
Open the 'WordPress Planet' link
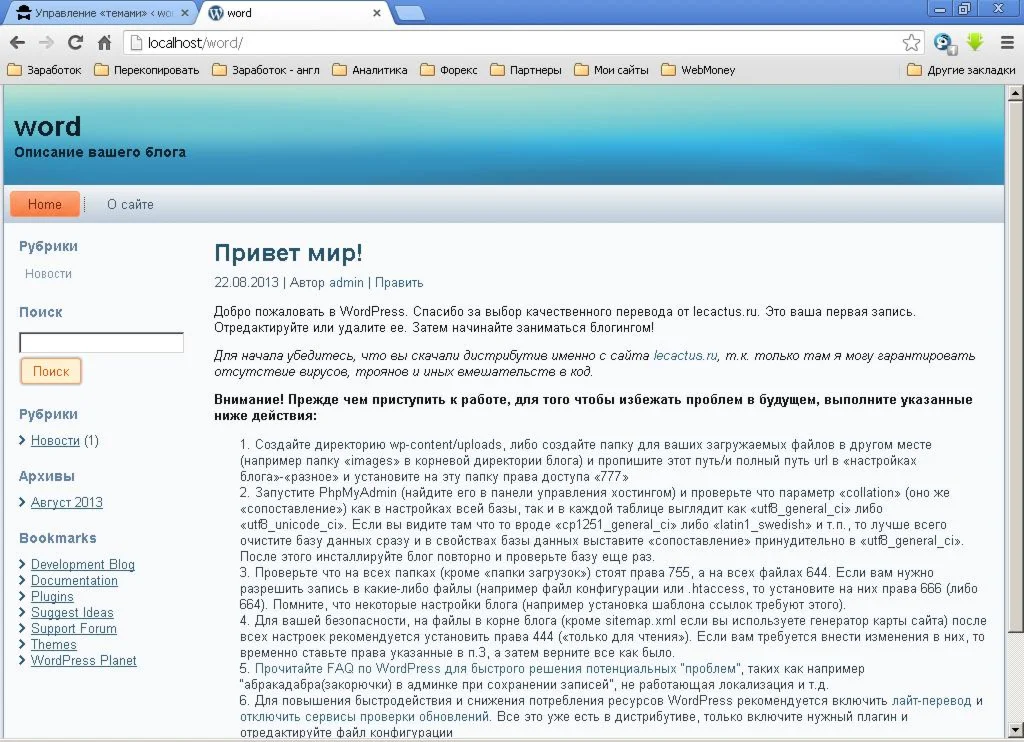point(84,660)
